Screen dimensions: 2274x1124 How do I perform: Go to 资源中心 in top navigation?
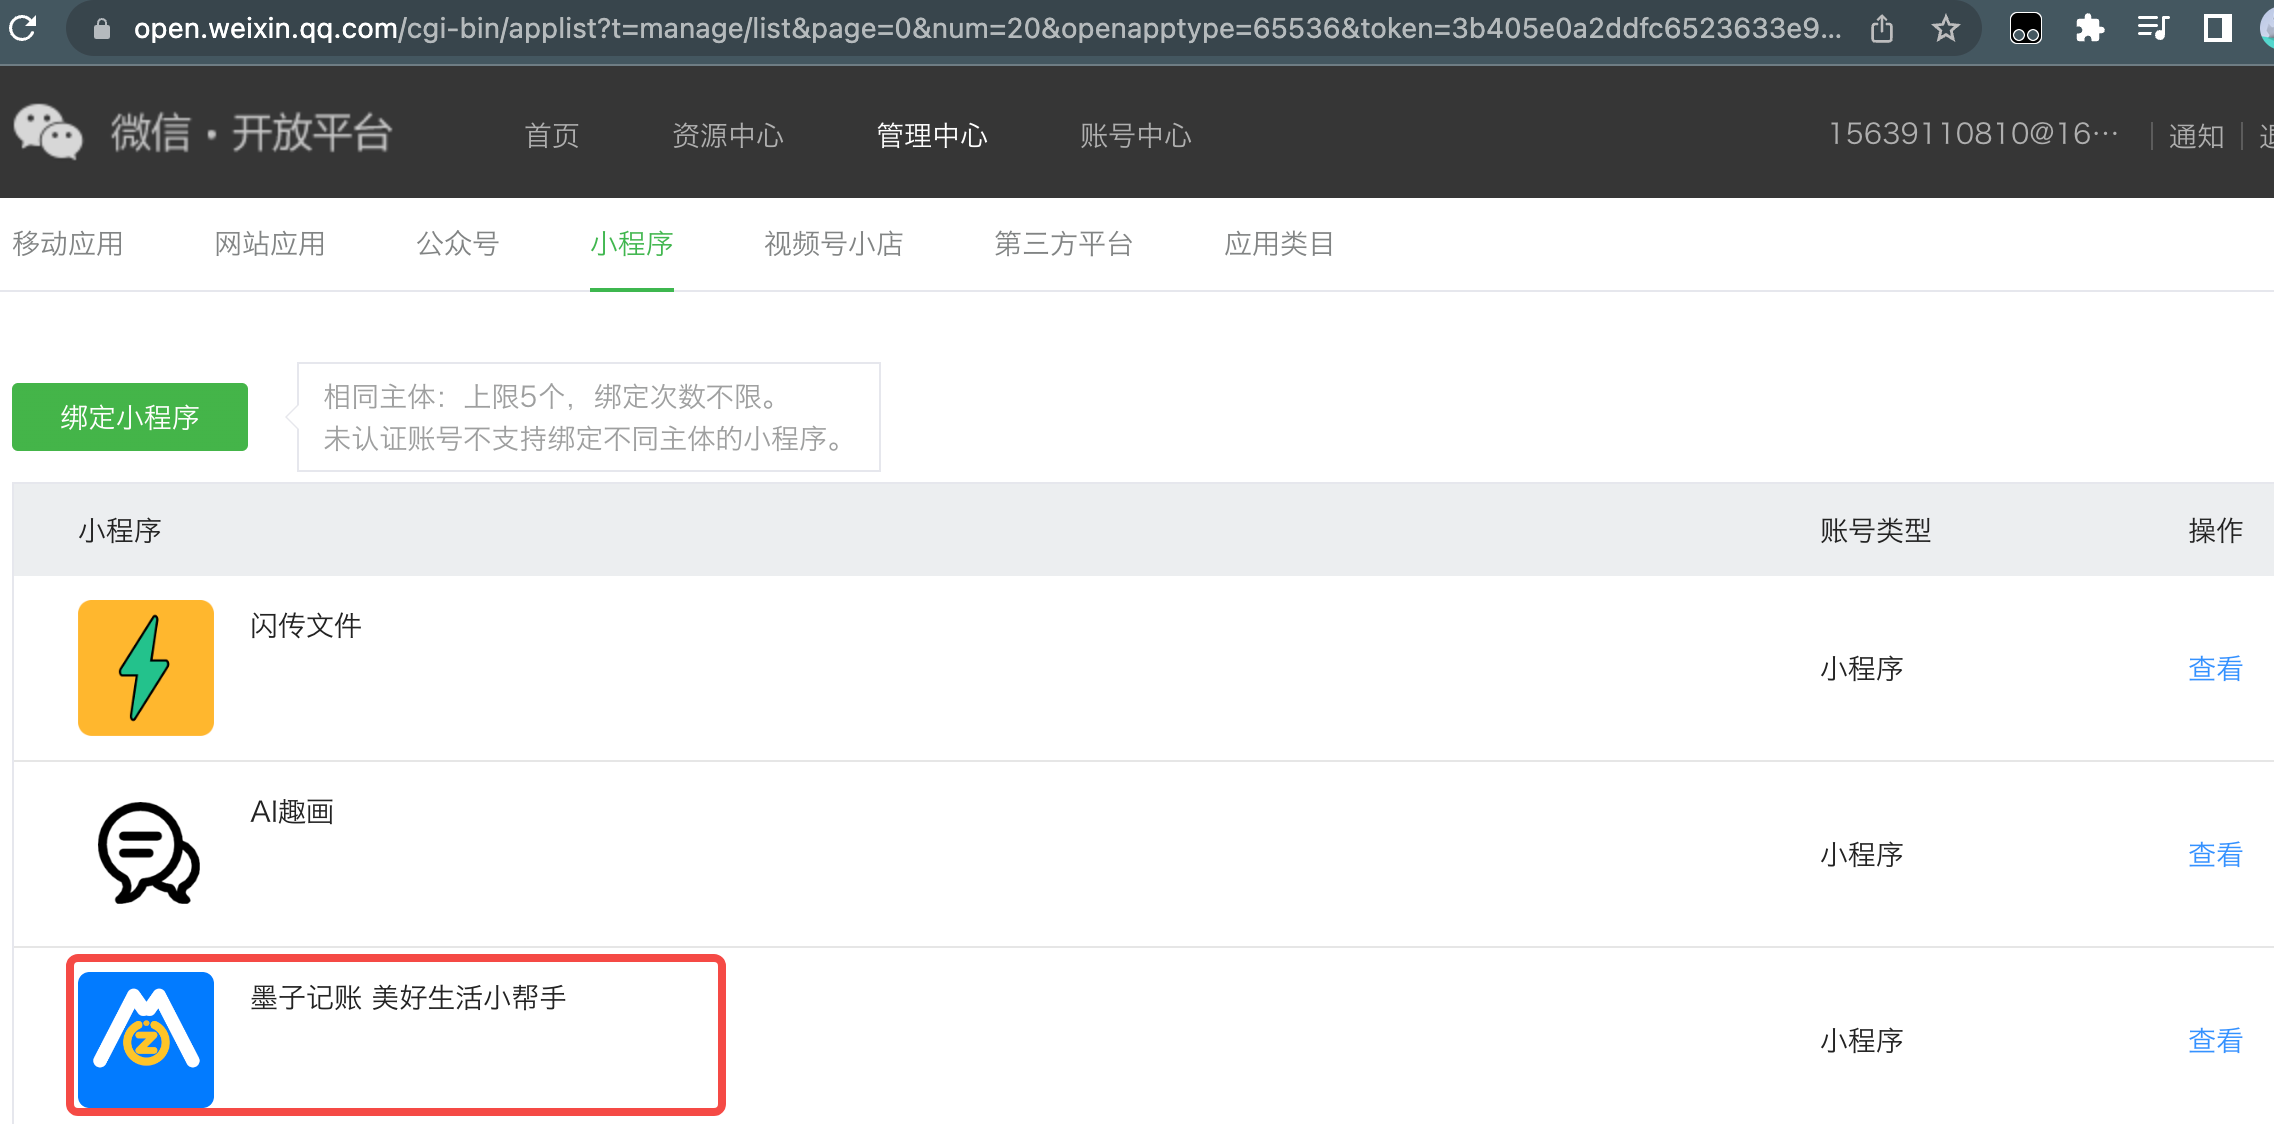pyautogui.click(x=728, y=135)
